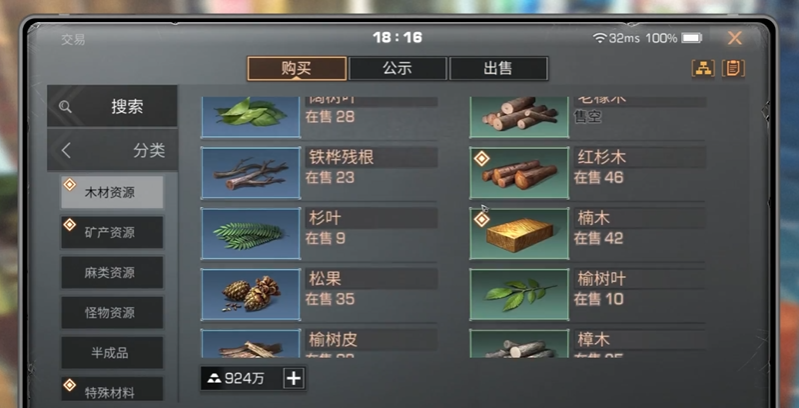Click the plus icon beside 924万
Viewport: 799px width, 408px height.
coord(294,378)
